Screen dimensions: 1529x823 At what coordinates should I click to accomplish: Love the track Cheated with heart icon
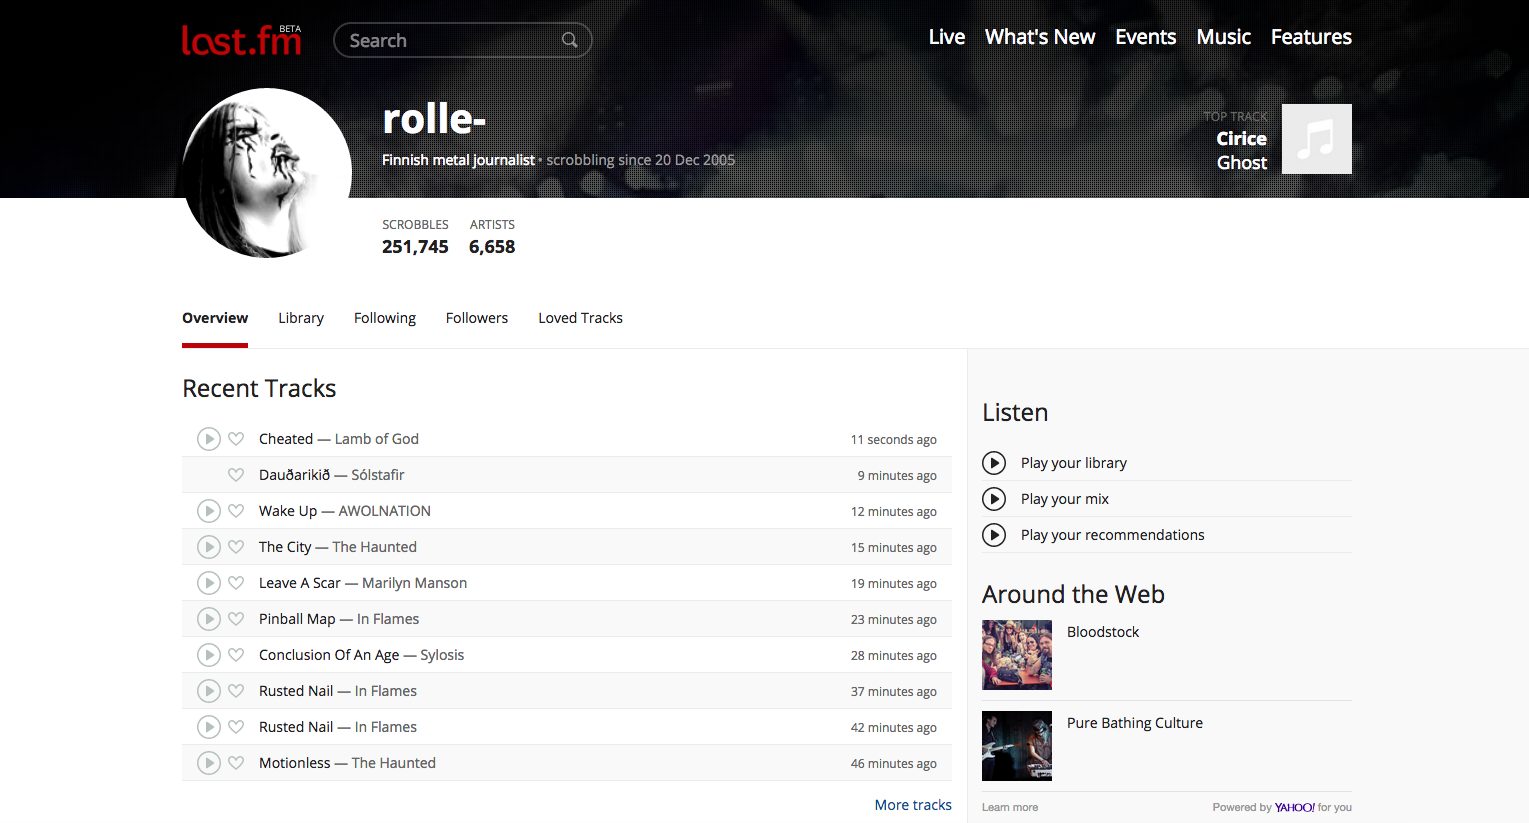(x=236, y=439)
